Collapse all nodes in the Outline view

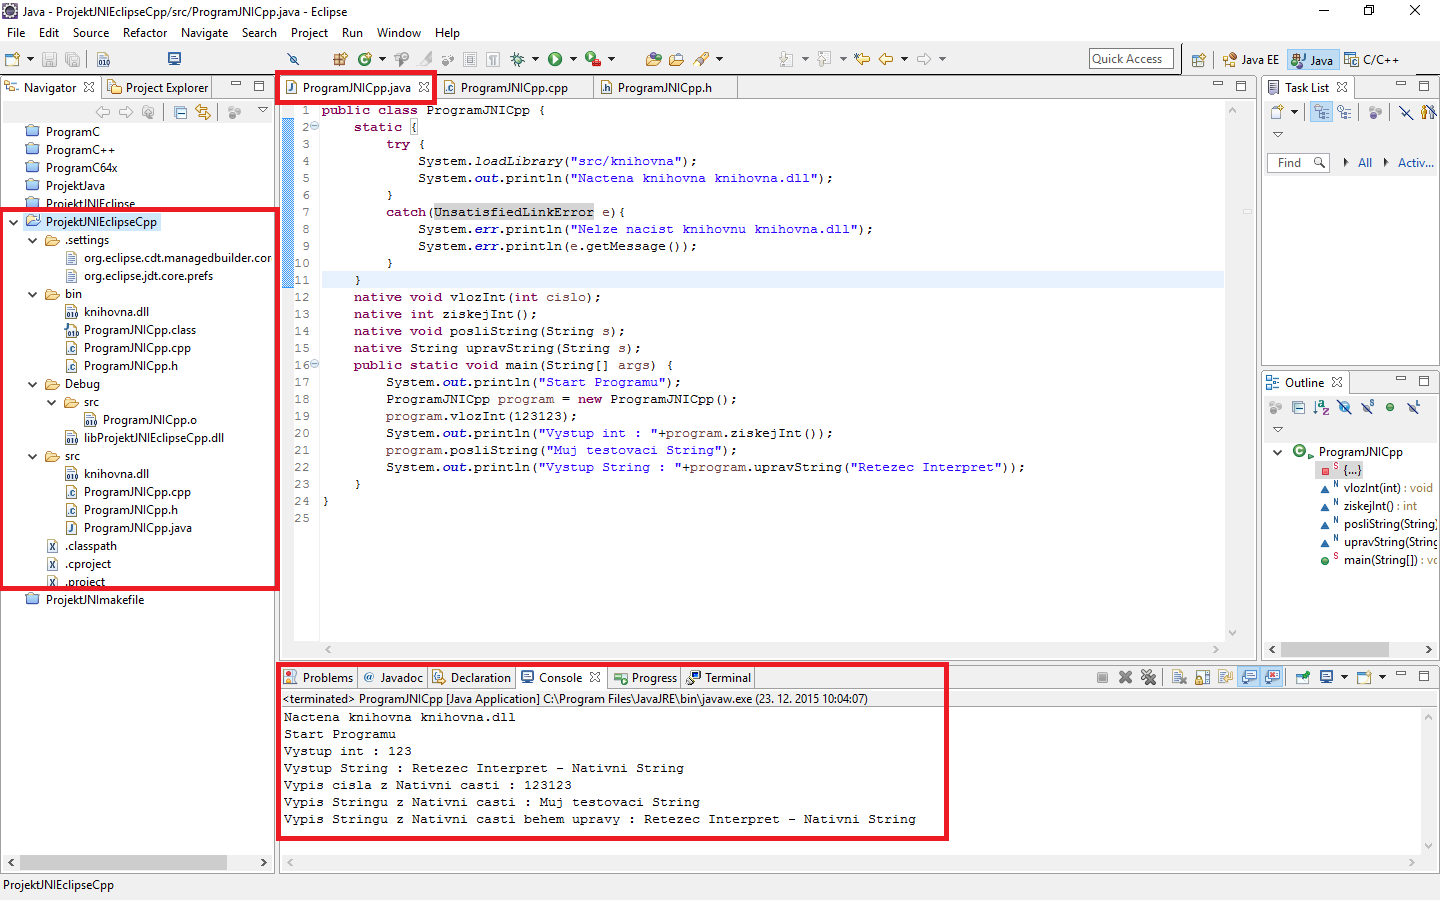(1298, 407)
